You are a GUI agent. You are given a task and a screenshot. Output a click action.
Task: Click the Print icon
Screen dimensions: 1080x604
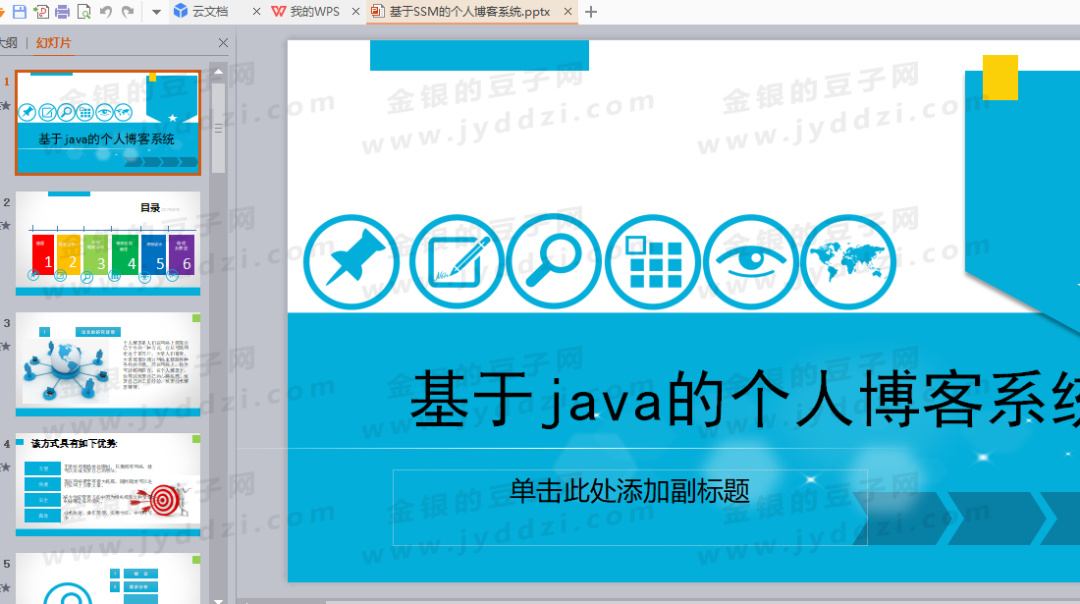(x=62, y=12)
